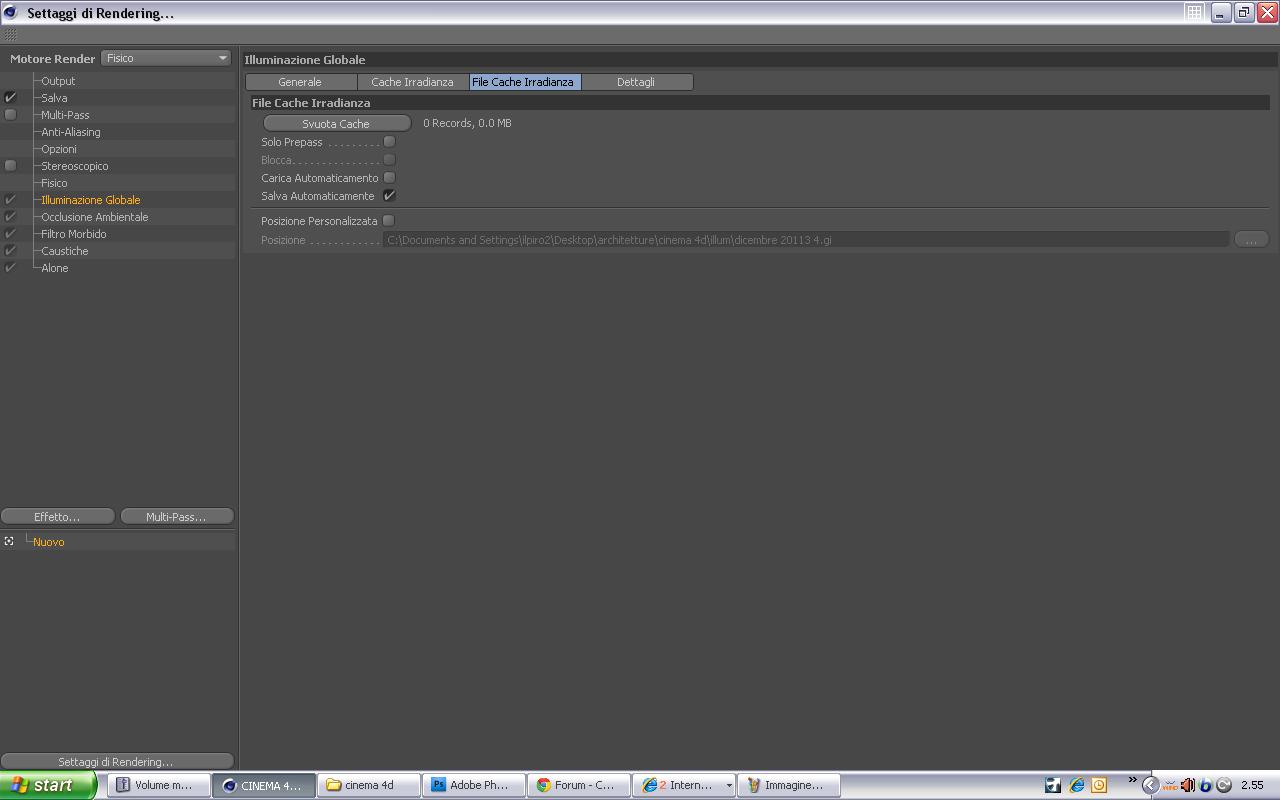Turn off the Filtro Morbido checkmark
The image size is (1280, 800).
(x=11, y=234)
